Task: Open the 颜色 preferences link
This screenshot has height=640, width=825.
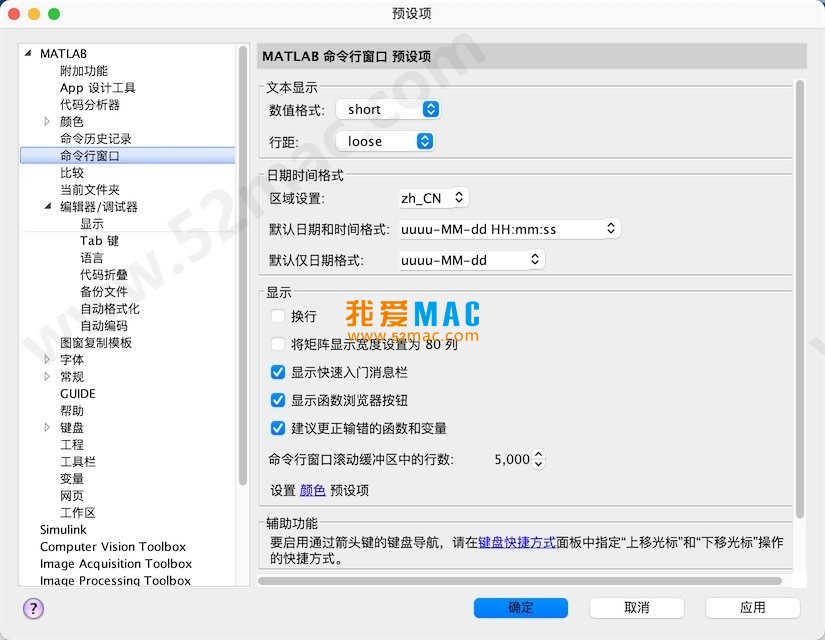Action: (x=313, y=491)
